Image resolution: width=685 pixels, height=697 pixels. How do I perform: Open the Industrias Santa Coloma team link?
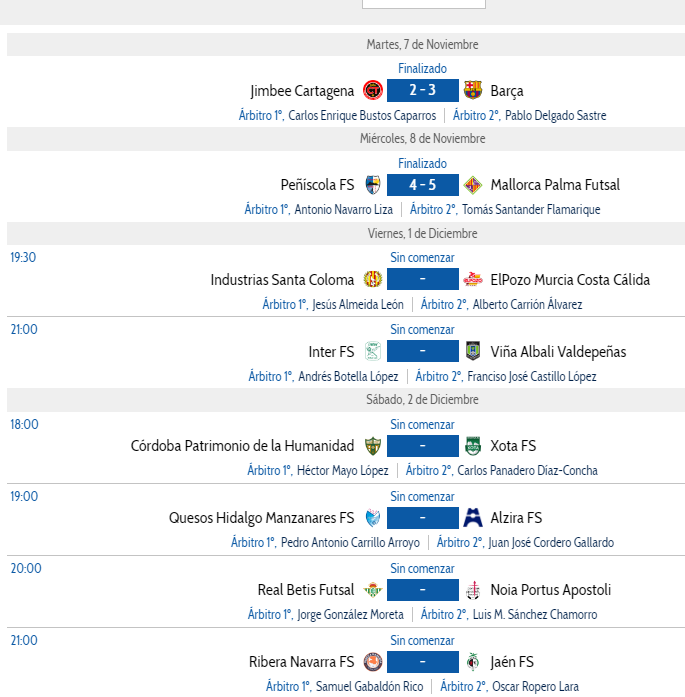[x=282, y=280]
